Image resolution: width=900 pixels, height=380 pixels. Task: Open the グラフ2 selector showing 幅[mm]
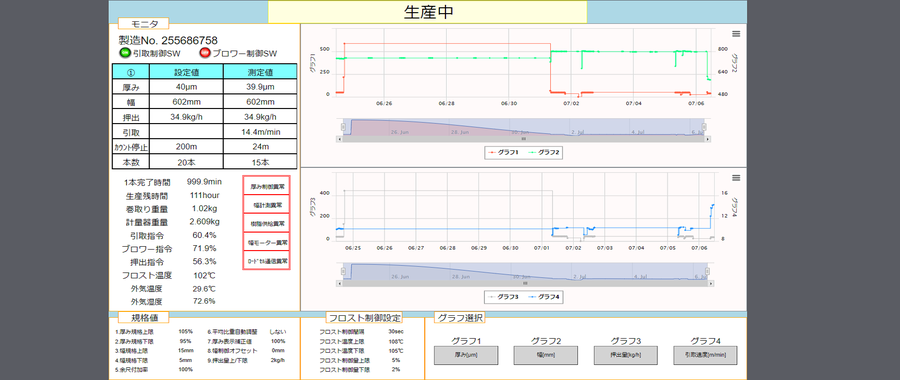(545, 355)
